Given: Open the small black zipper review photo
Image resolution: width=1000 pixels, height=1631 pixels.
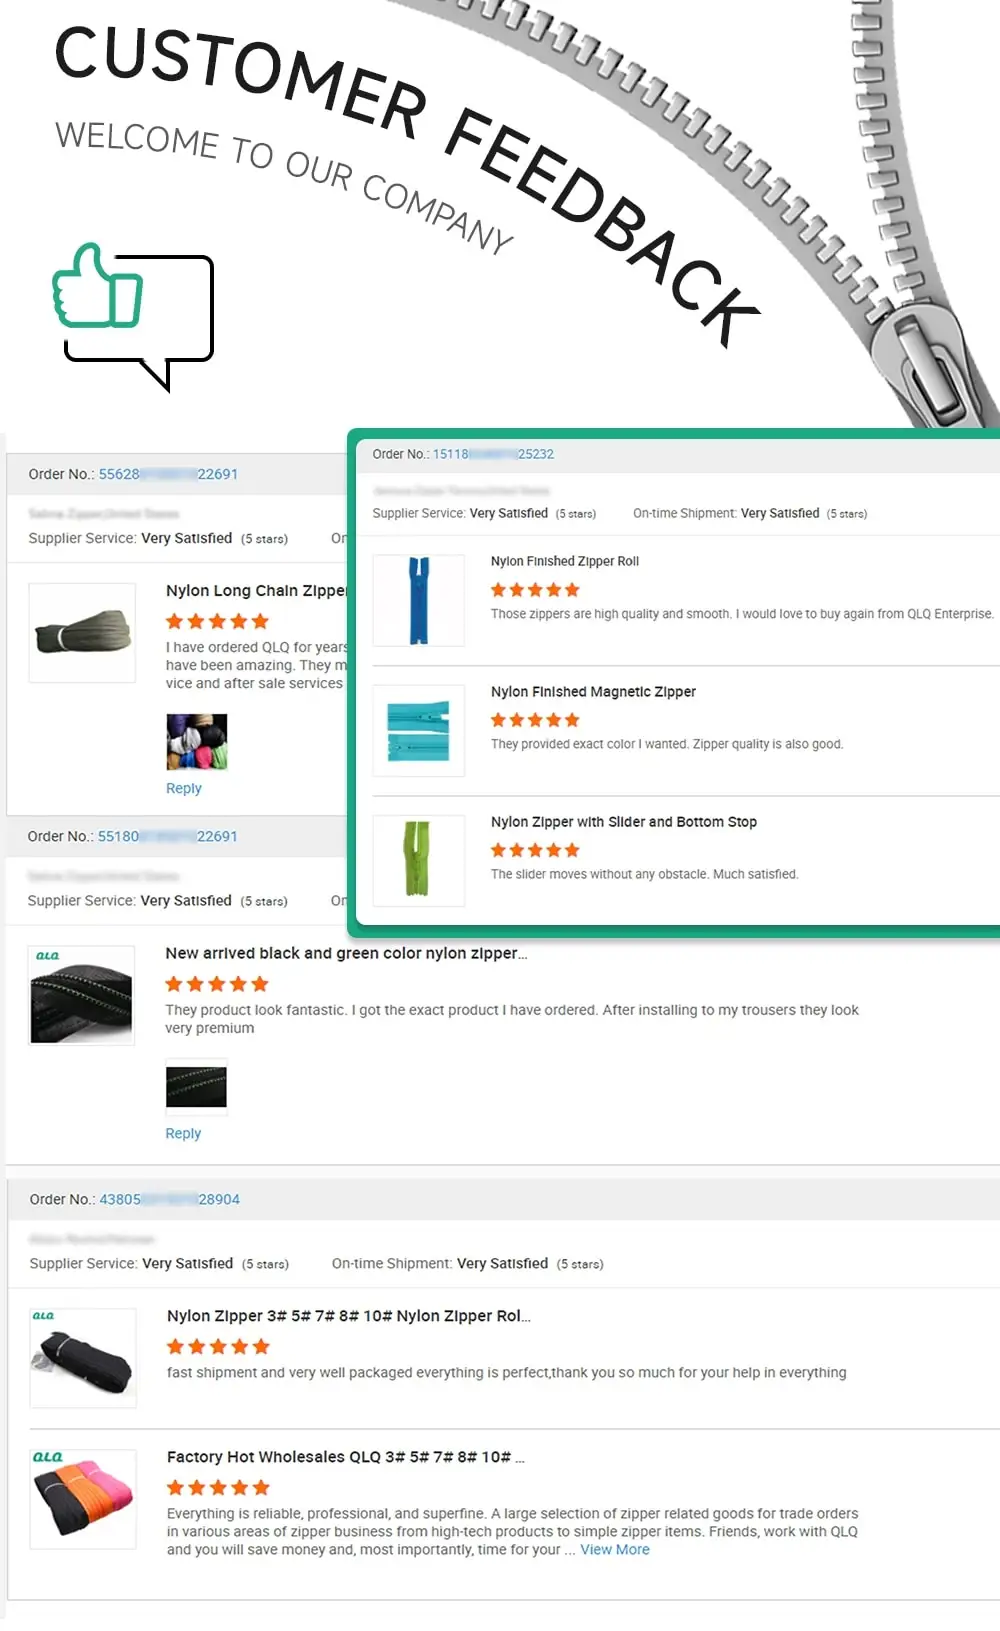Looking at the screenshot, I should pyautogui.click(x=196, y=1087).
